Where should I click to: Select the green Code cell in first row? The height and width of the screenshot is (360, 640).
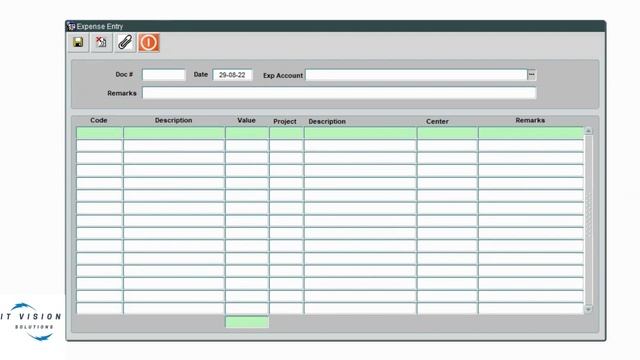coord(100,133)
